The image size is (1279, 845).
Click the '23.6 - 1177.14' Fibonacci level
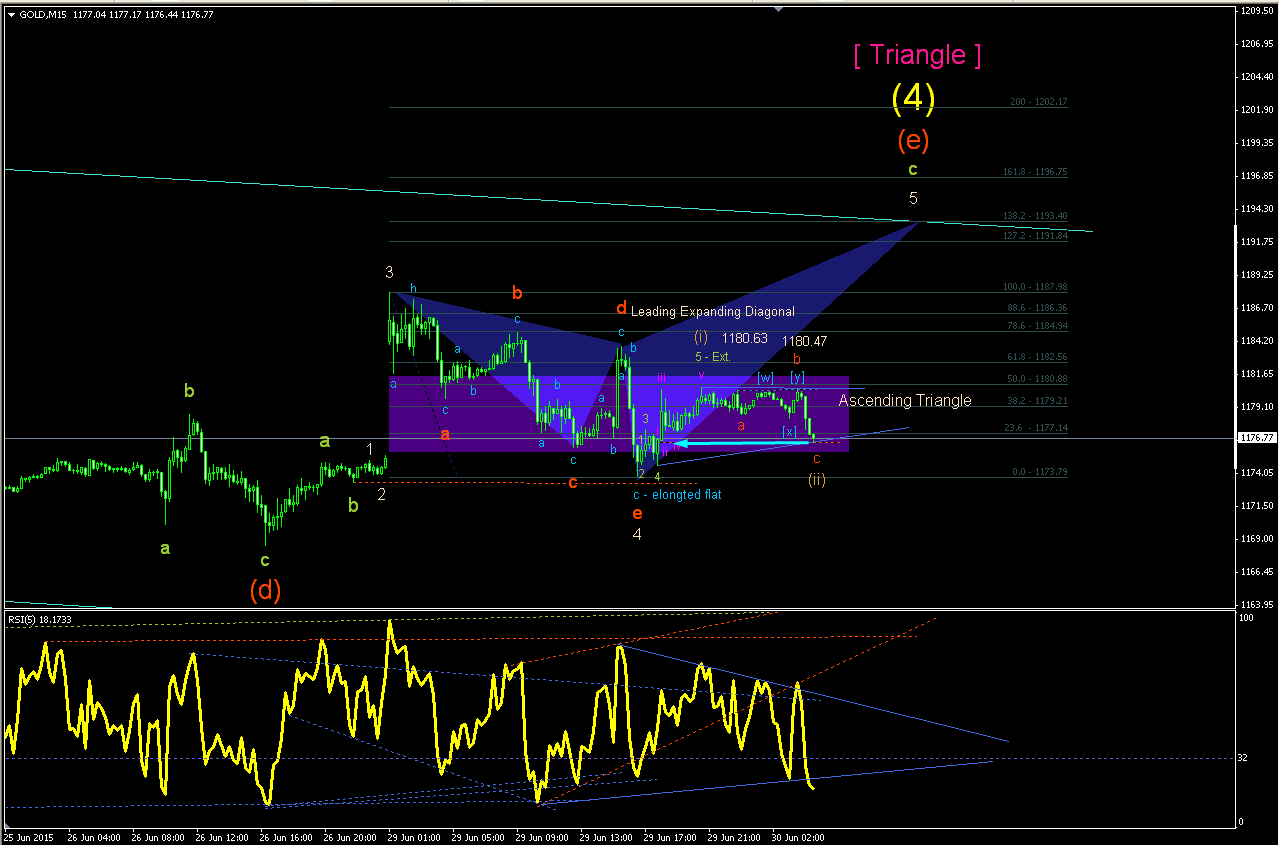[x=1036, y=428]
